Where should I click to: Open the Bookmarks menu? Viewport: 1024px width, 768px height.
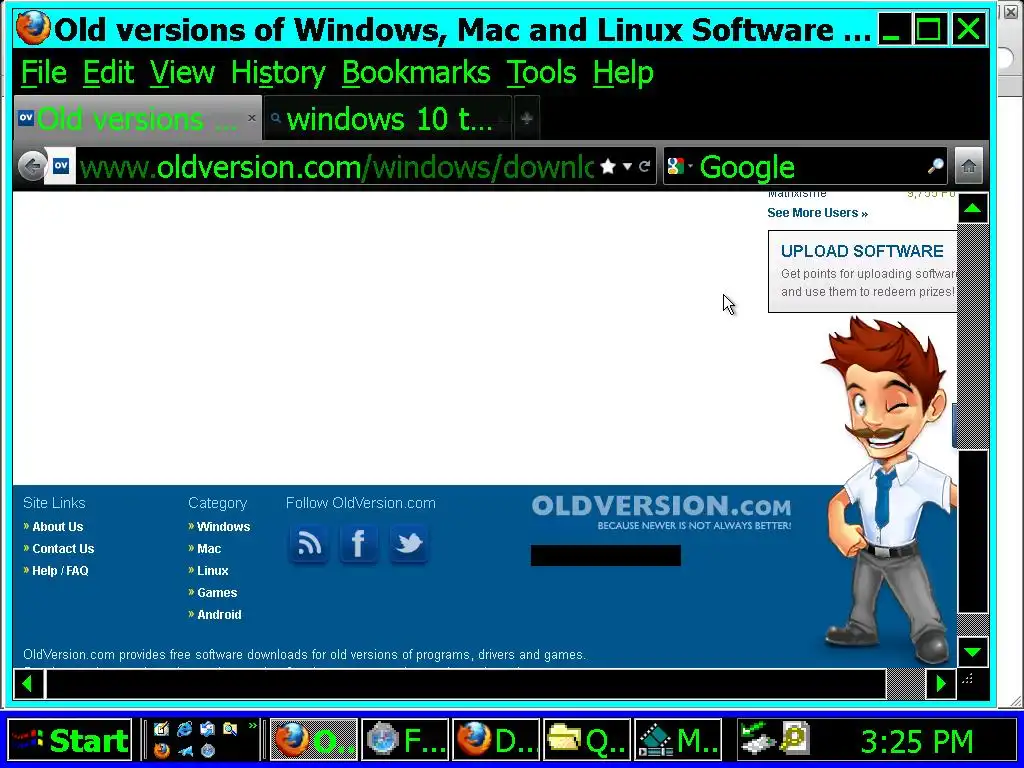416,72
